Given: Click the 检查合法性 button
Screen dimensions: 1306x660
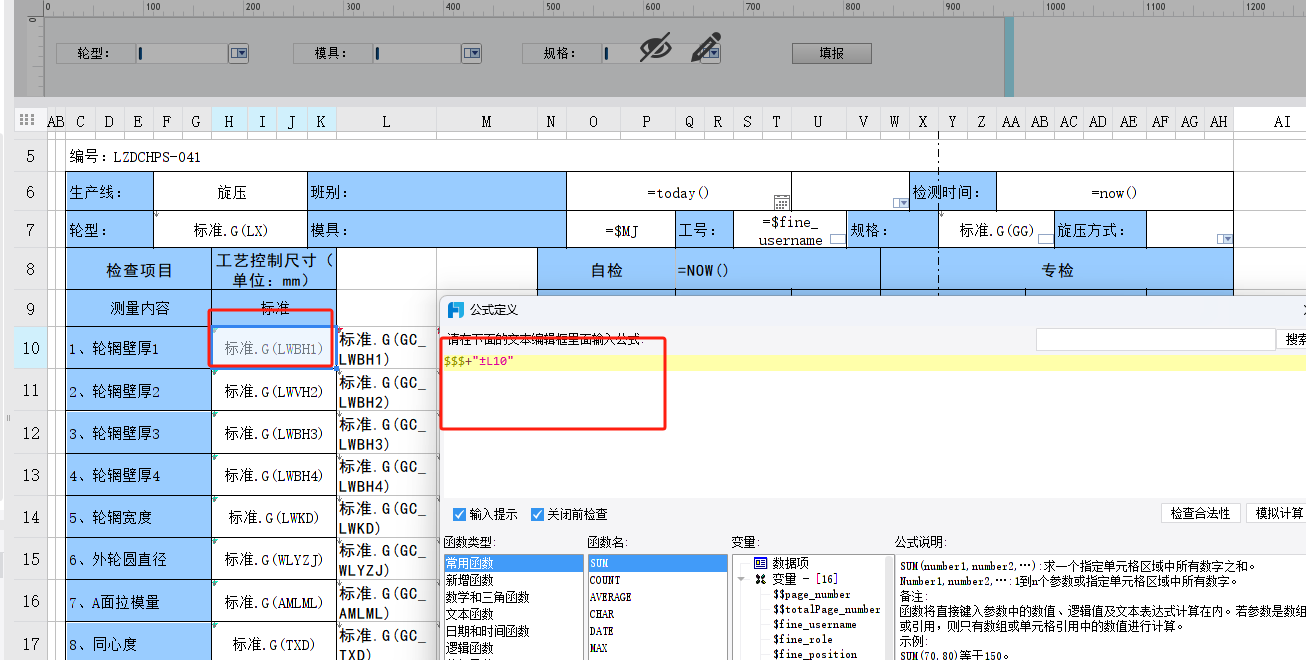Looking at the screenshot, I should (x=1201, y=513).
